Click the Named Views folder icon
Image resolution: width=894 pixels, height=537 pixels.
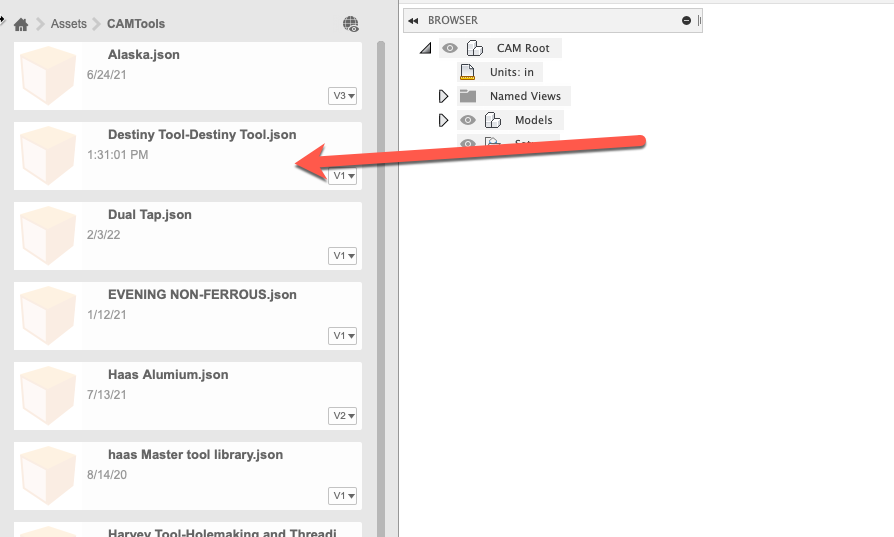tap(468, 96)
